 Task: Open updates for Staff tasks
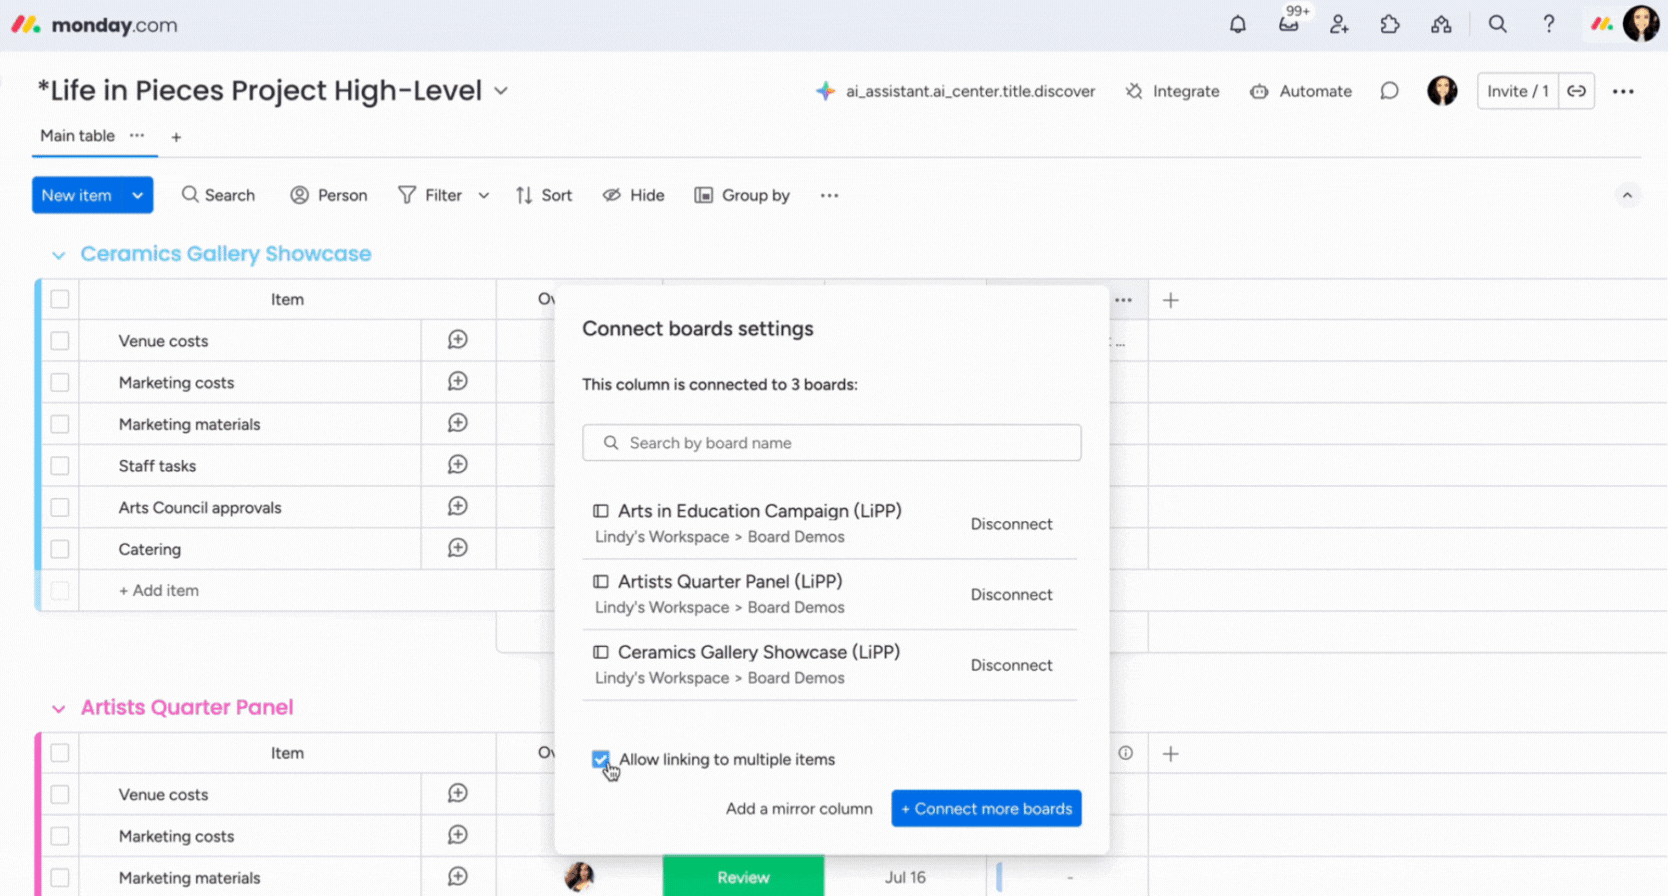(458, 465)
